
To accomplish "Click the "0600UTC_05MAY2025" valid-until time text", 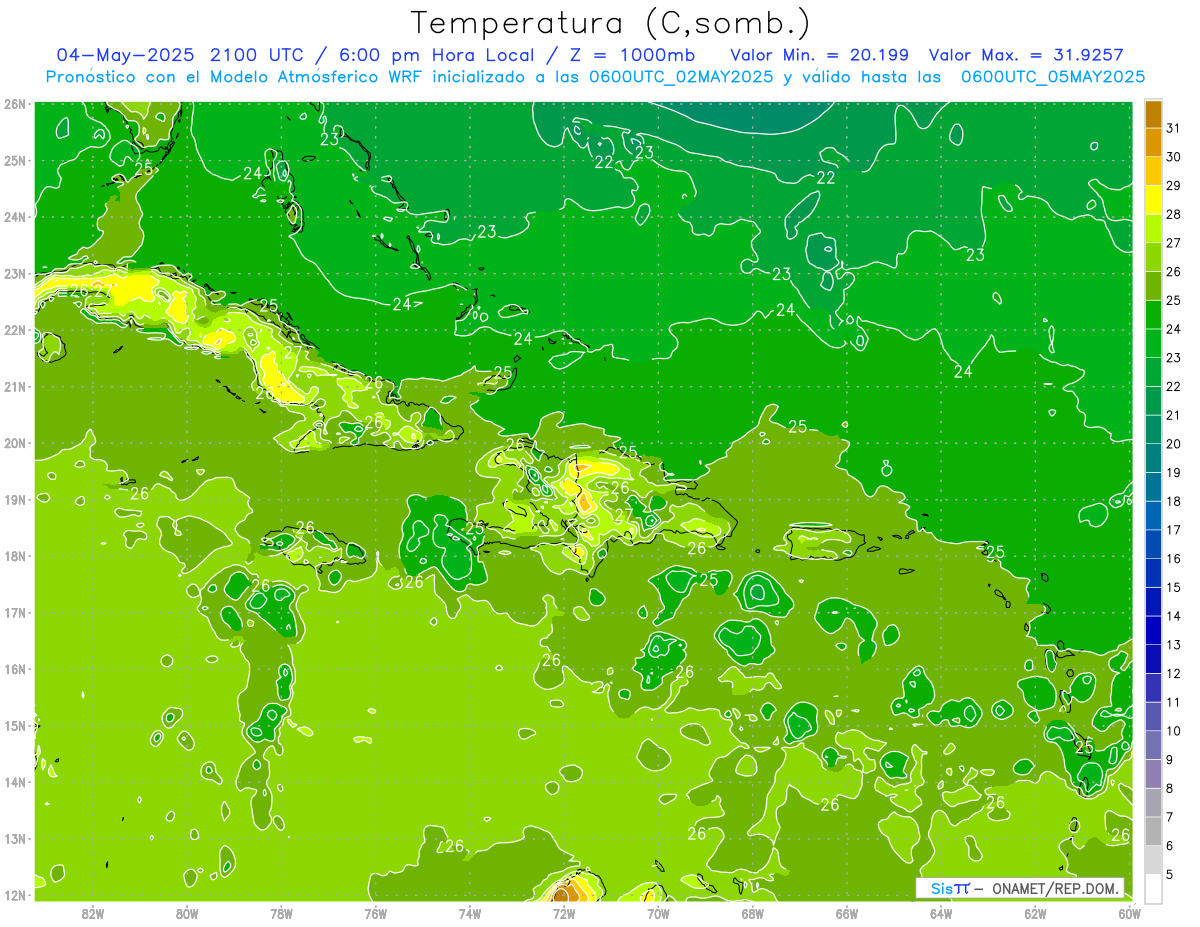I will click(1052, 76).
